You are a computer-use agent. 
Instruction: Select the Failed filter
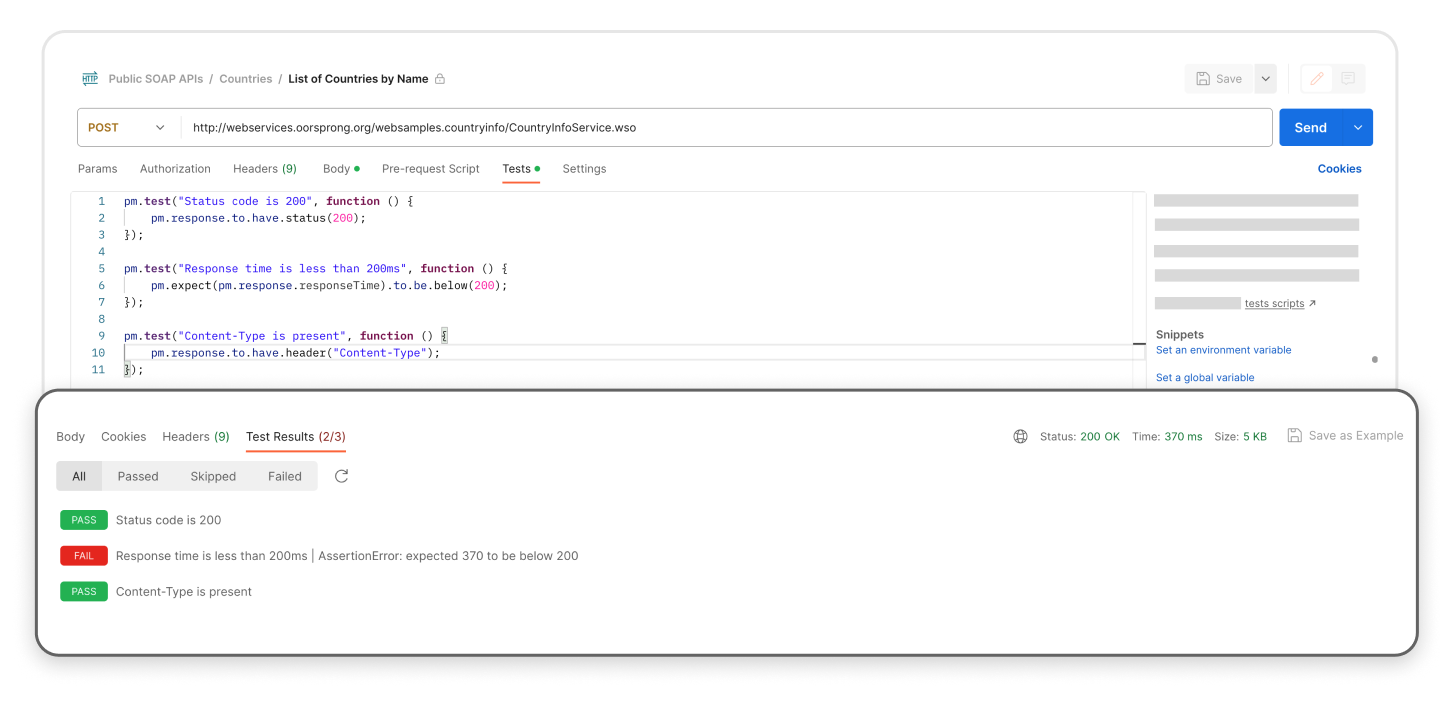pos(285,476)
